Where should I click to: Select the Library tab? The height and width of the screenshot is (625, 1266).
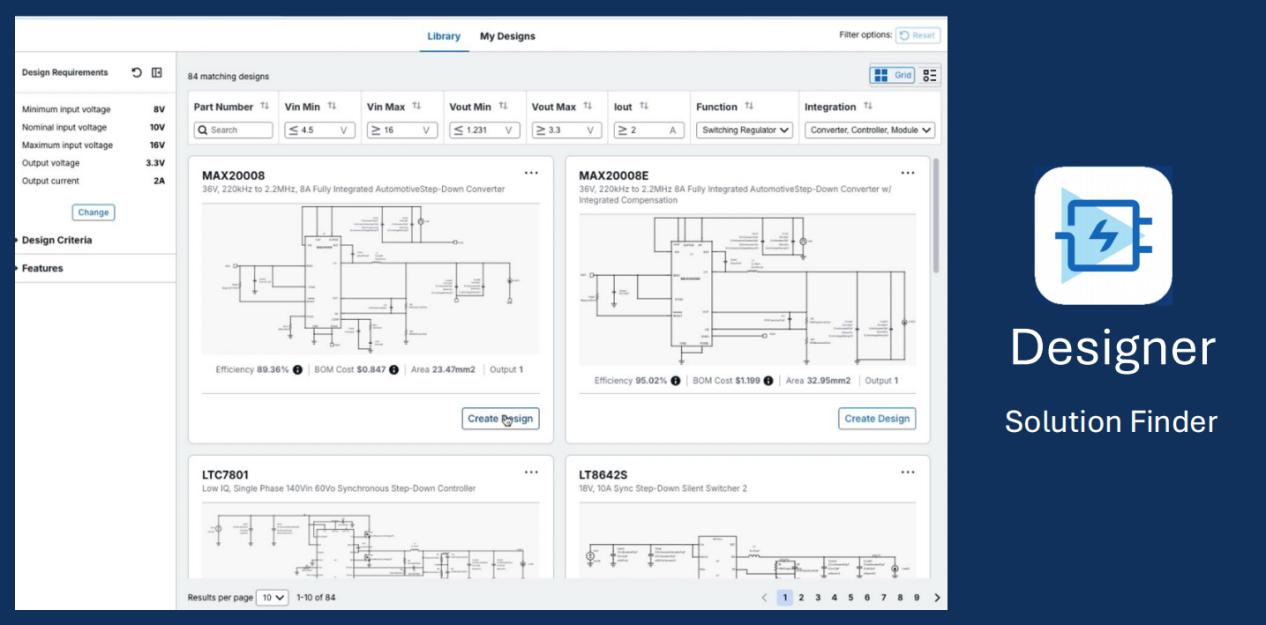(x=443, y=36)
